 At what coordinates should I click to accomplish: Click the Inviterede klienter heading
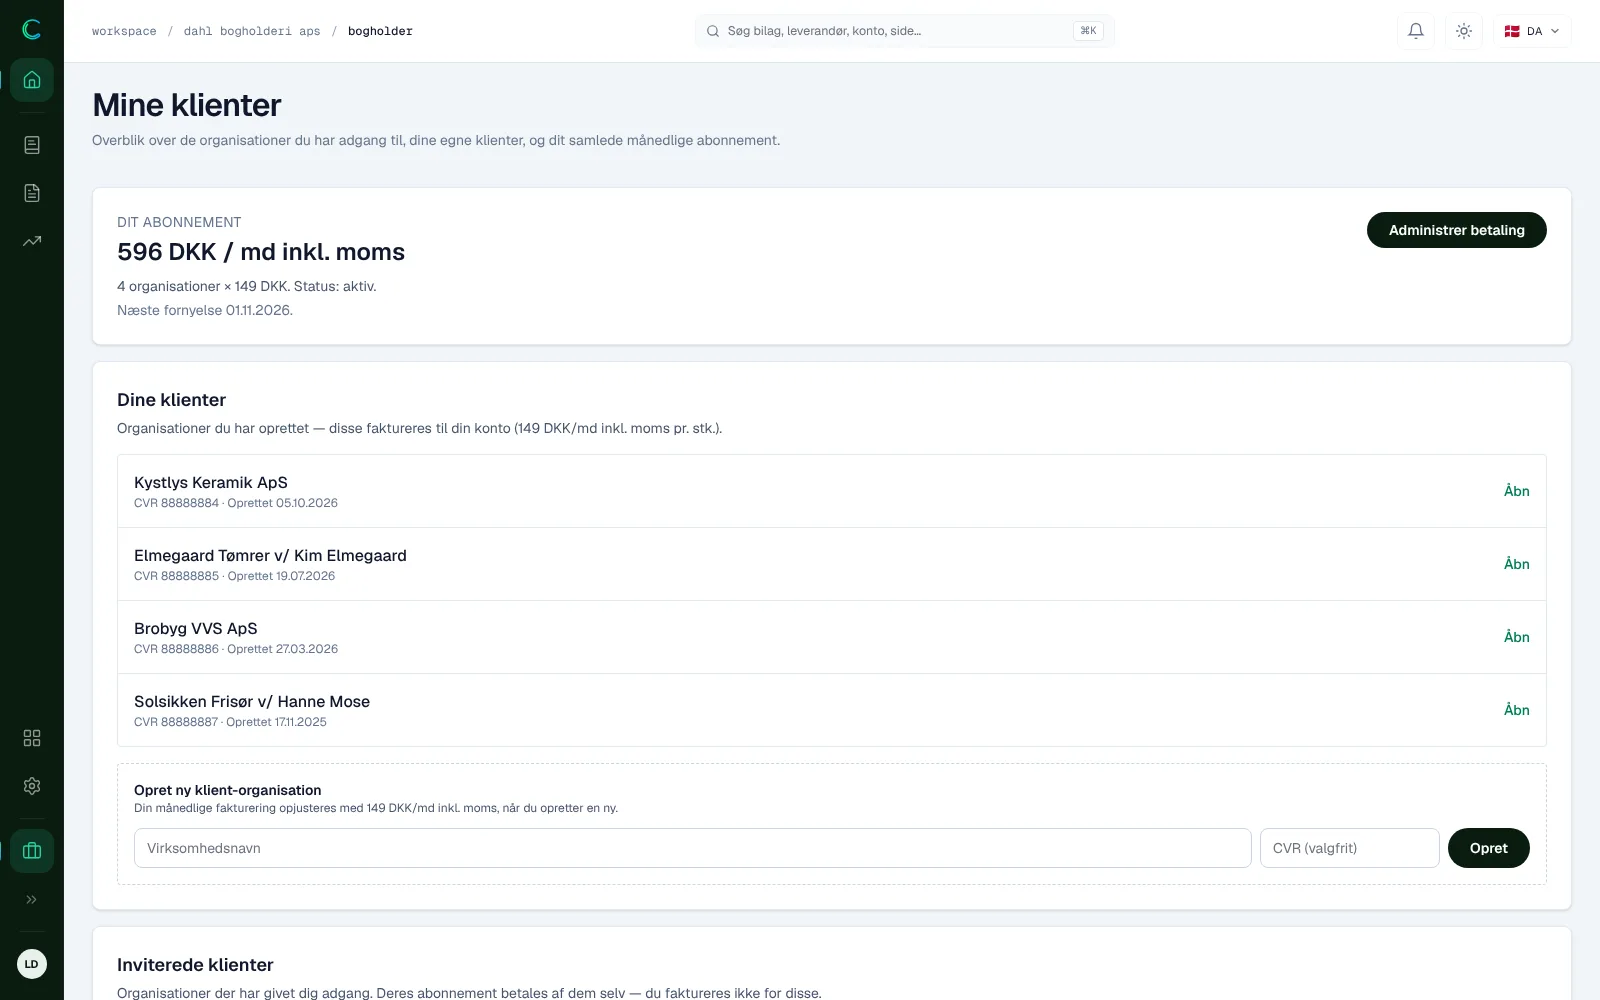[x=195, y=965]
